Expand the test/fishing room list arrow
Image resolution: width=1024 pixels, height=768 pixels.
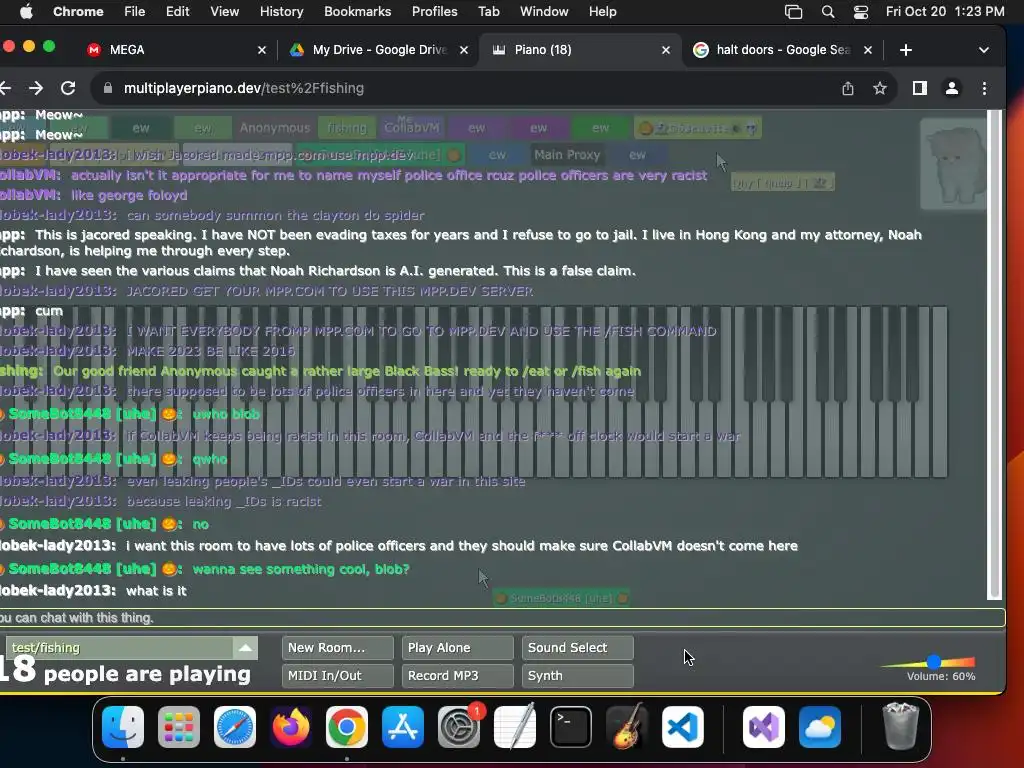tap(246, 648)
